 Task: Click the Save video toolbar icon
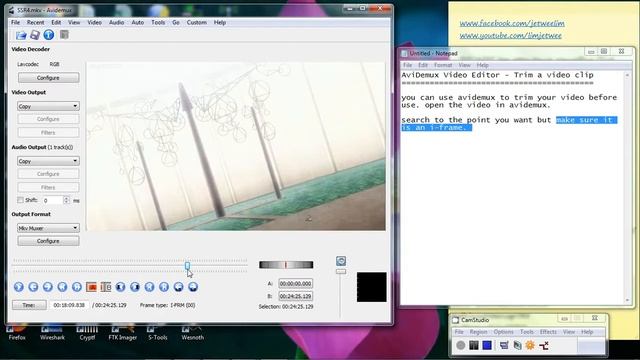point(35,35)
